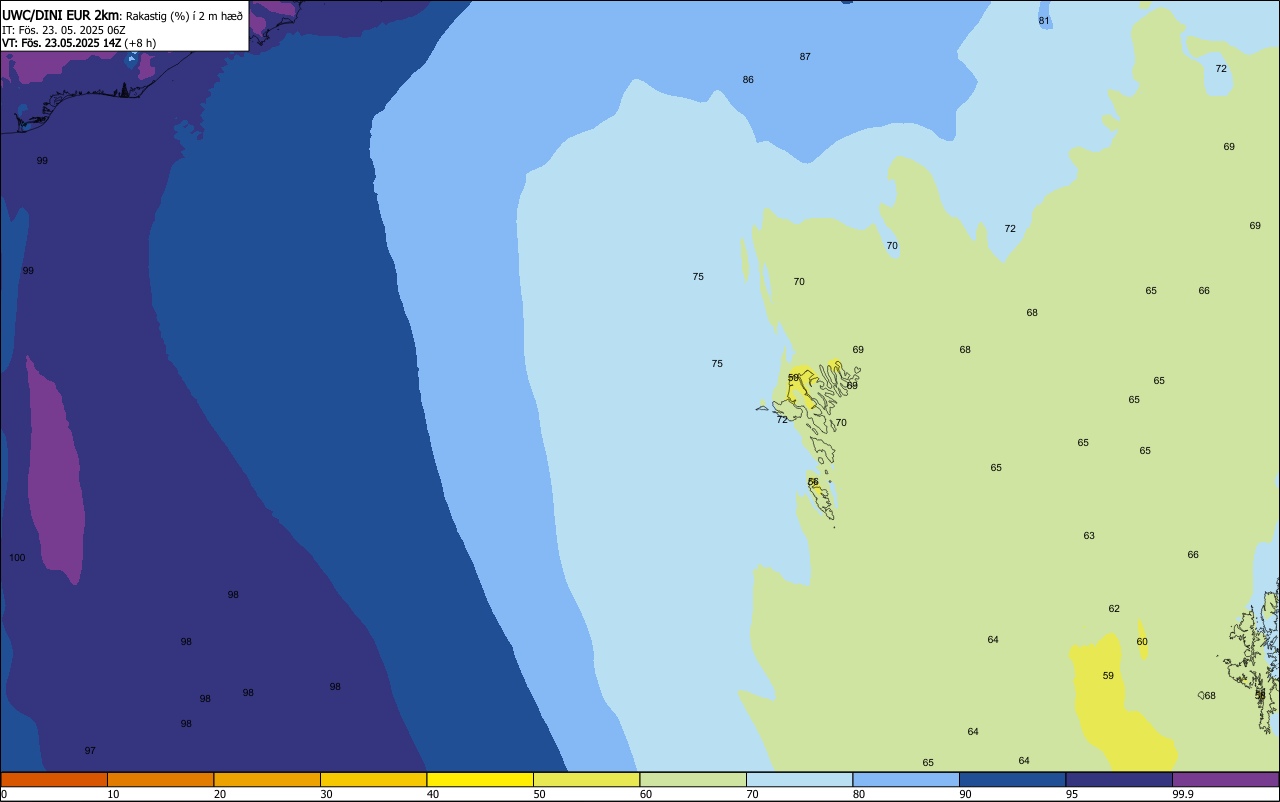Click the legend tick label 10
Image resolution: width=1280 pixels, height=802 pixels.
tap(113, 794)
